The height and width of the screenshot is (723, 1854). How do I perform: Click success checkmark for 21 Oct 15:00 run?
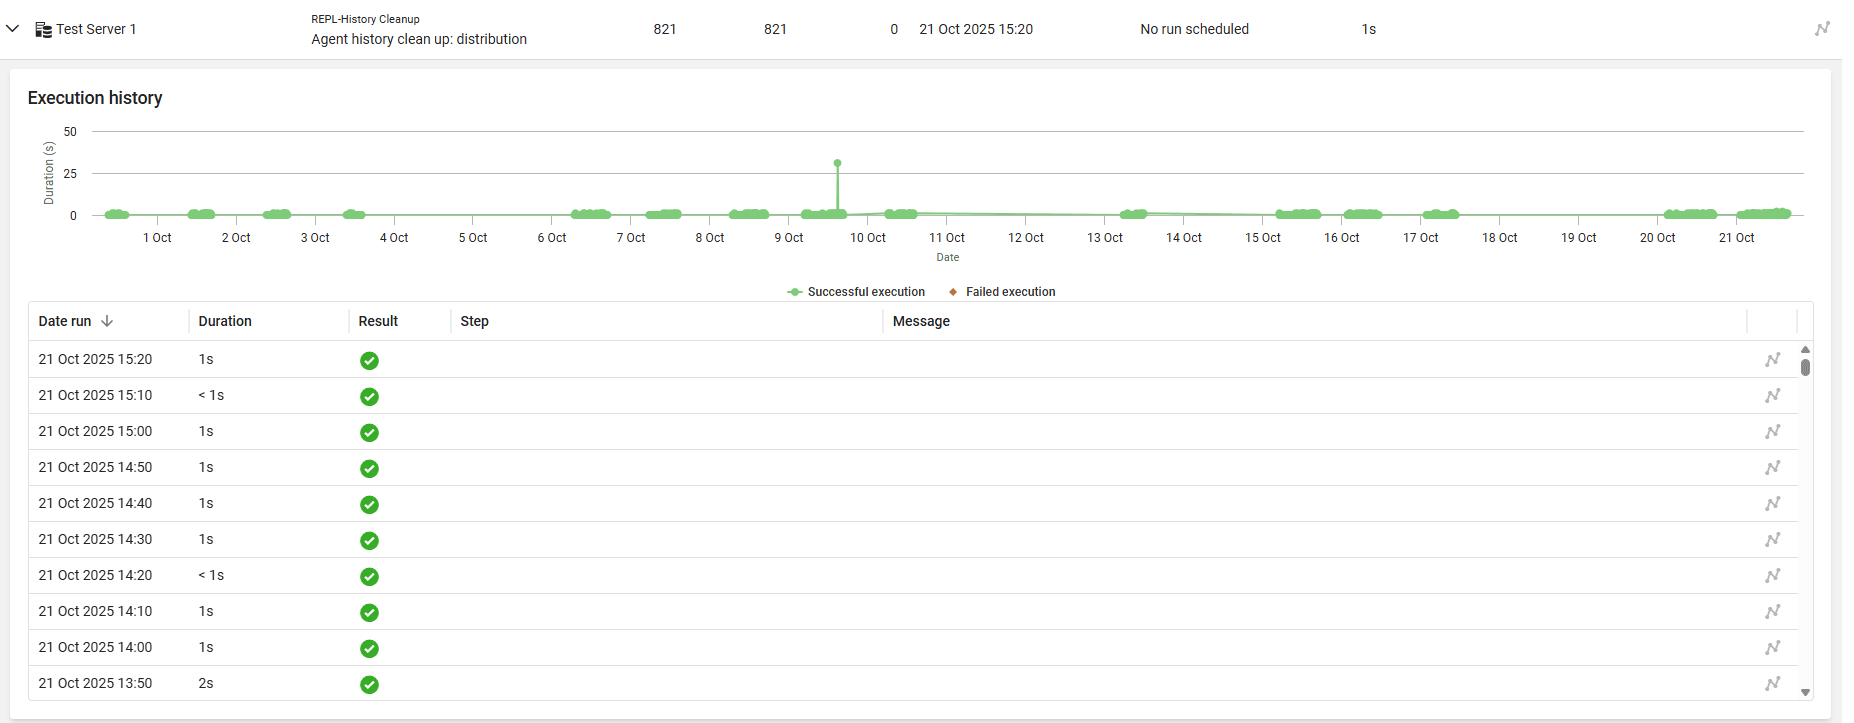pyautogui.click(x=369, y=432)
